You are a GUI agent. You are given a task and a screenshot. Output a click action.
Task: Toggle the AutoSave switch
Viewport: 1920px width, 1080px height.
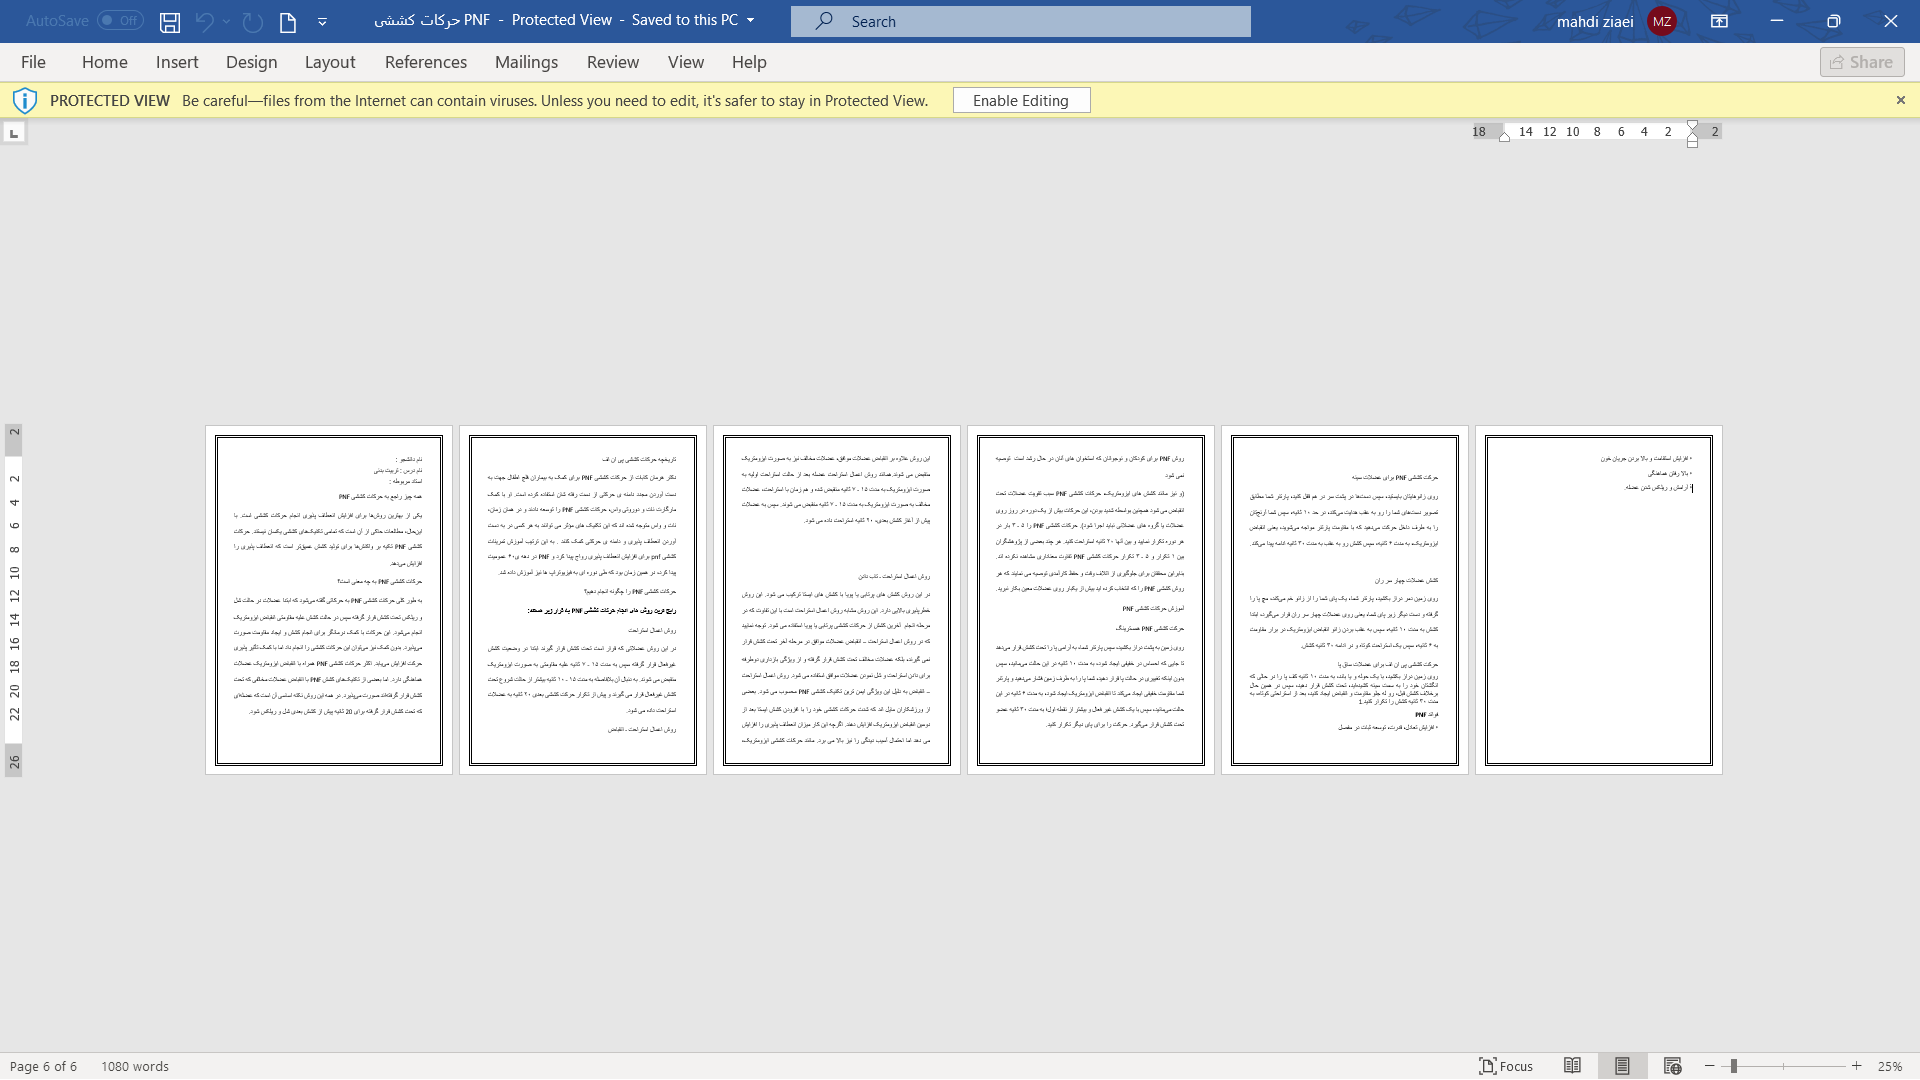tap(120, 20)
